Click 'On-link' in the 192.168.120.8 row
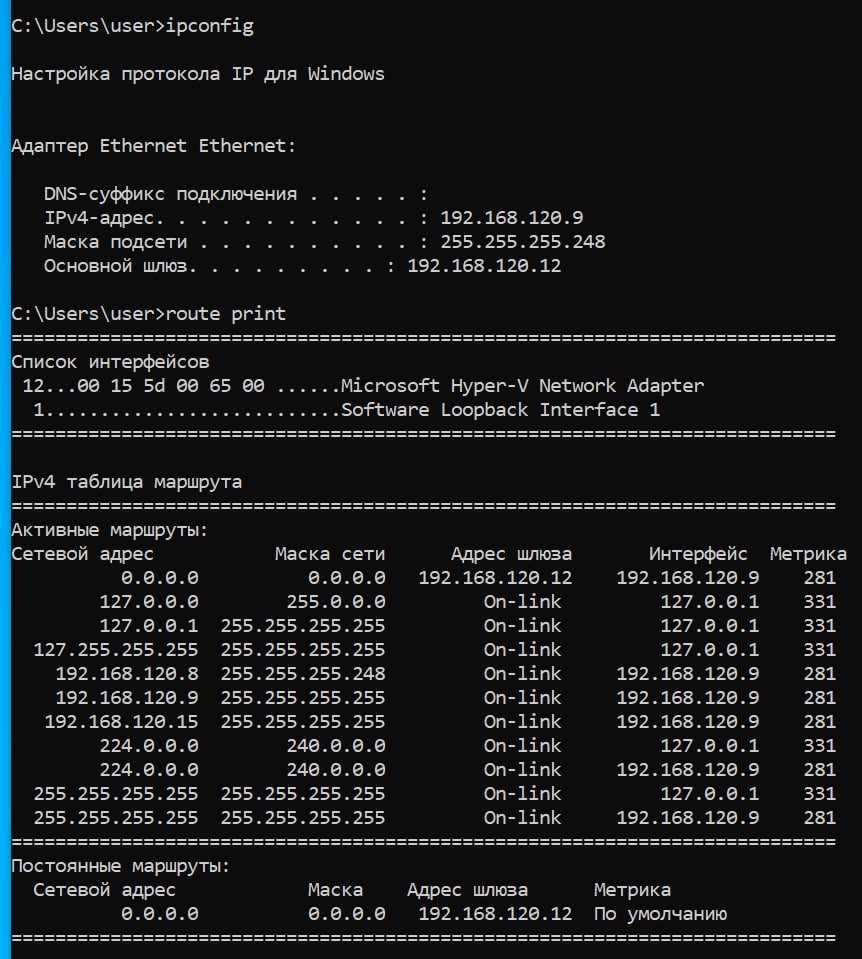The width and height of the screenshot is (862, 959). (x=522, y=674)
